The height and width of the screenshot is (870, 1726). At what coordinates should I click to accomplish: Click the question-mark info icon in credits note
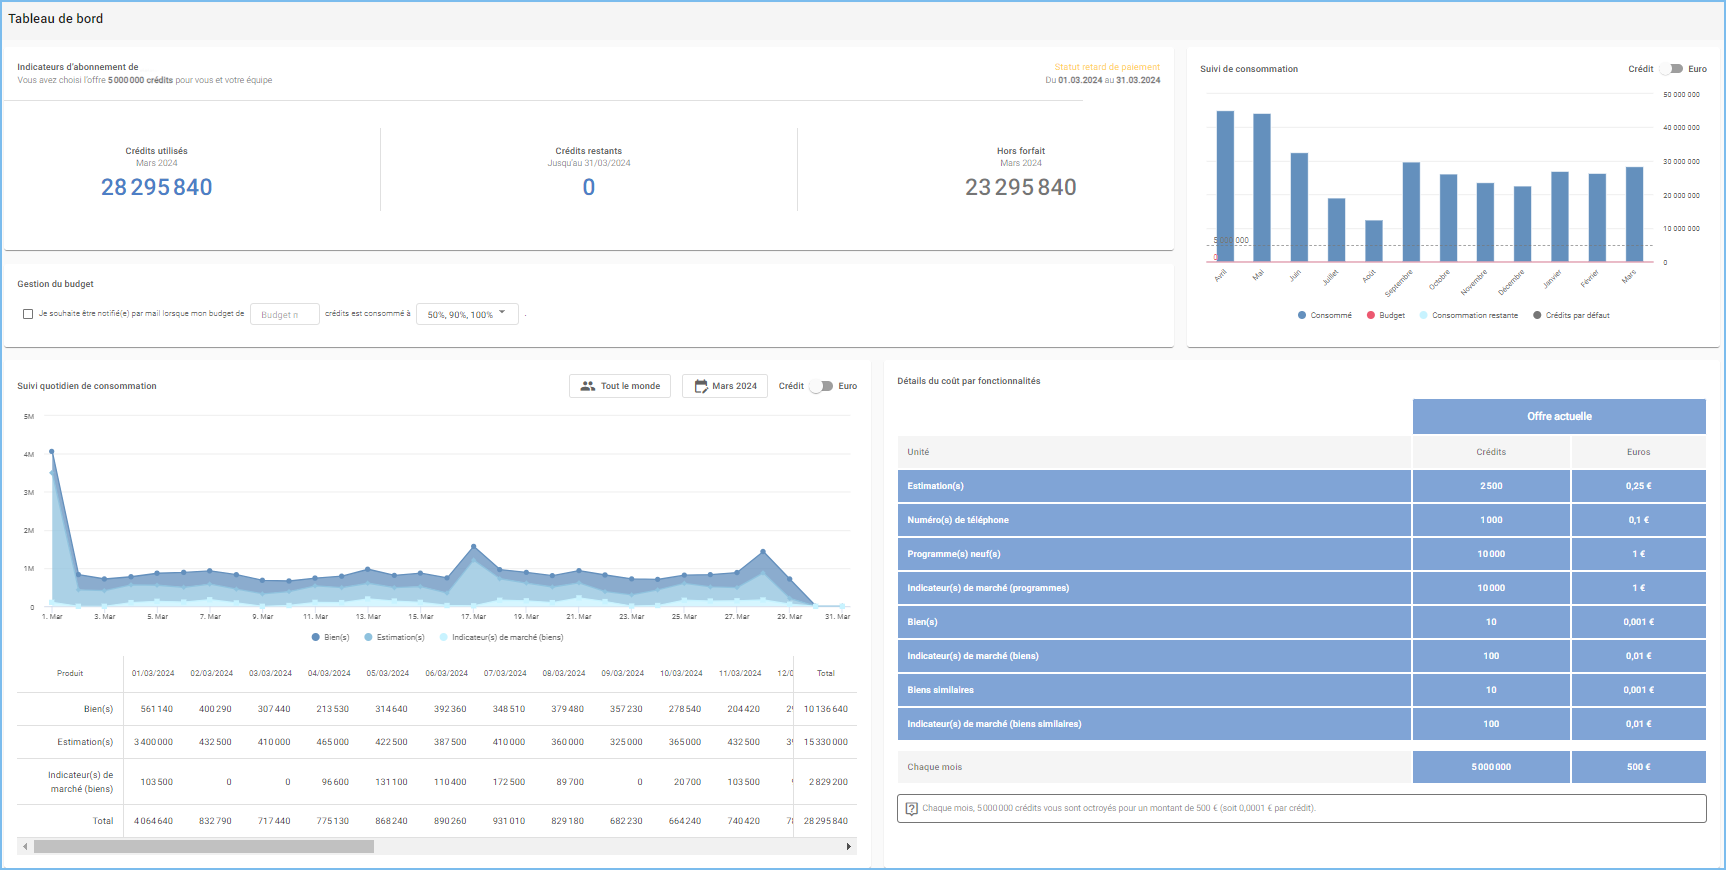pos(911,808)
